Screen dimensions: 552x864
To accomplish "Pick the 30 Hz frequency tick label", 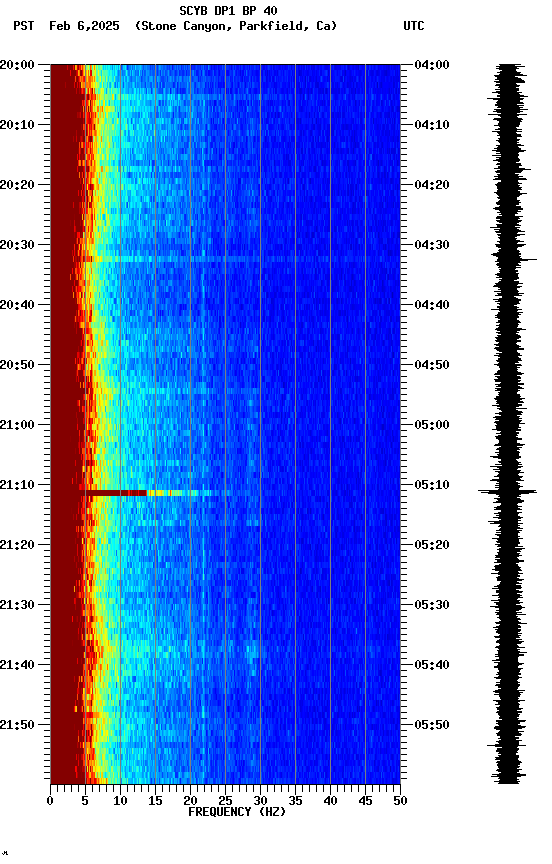I will coord(260,801).
